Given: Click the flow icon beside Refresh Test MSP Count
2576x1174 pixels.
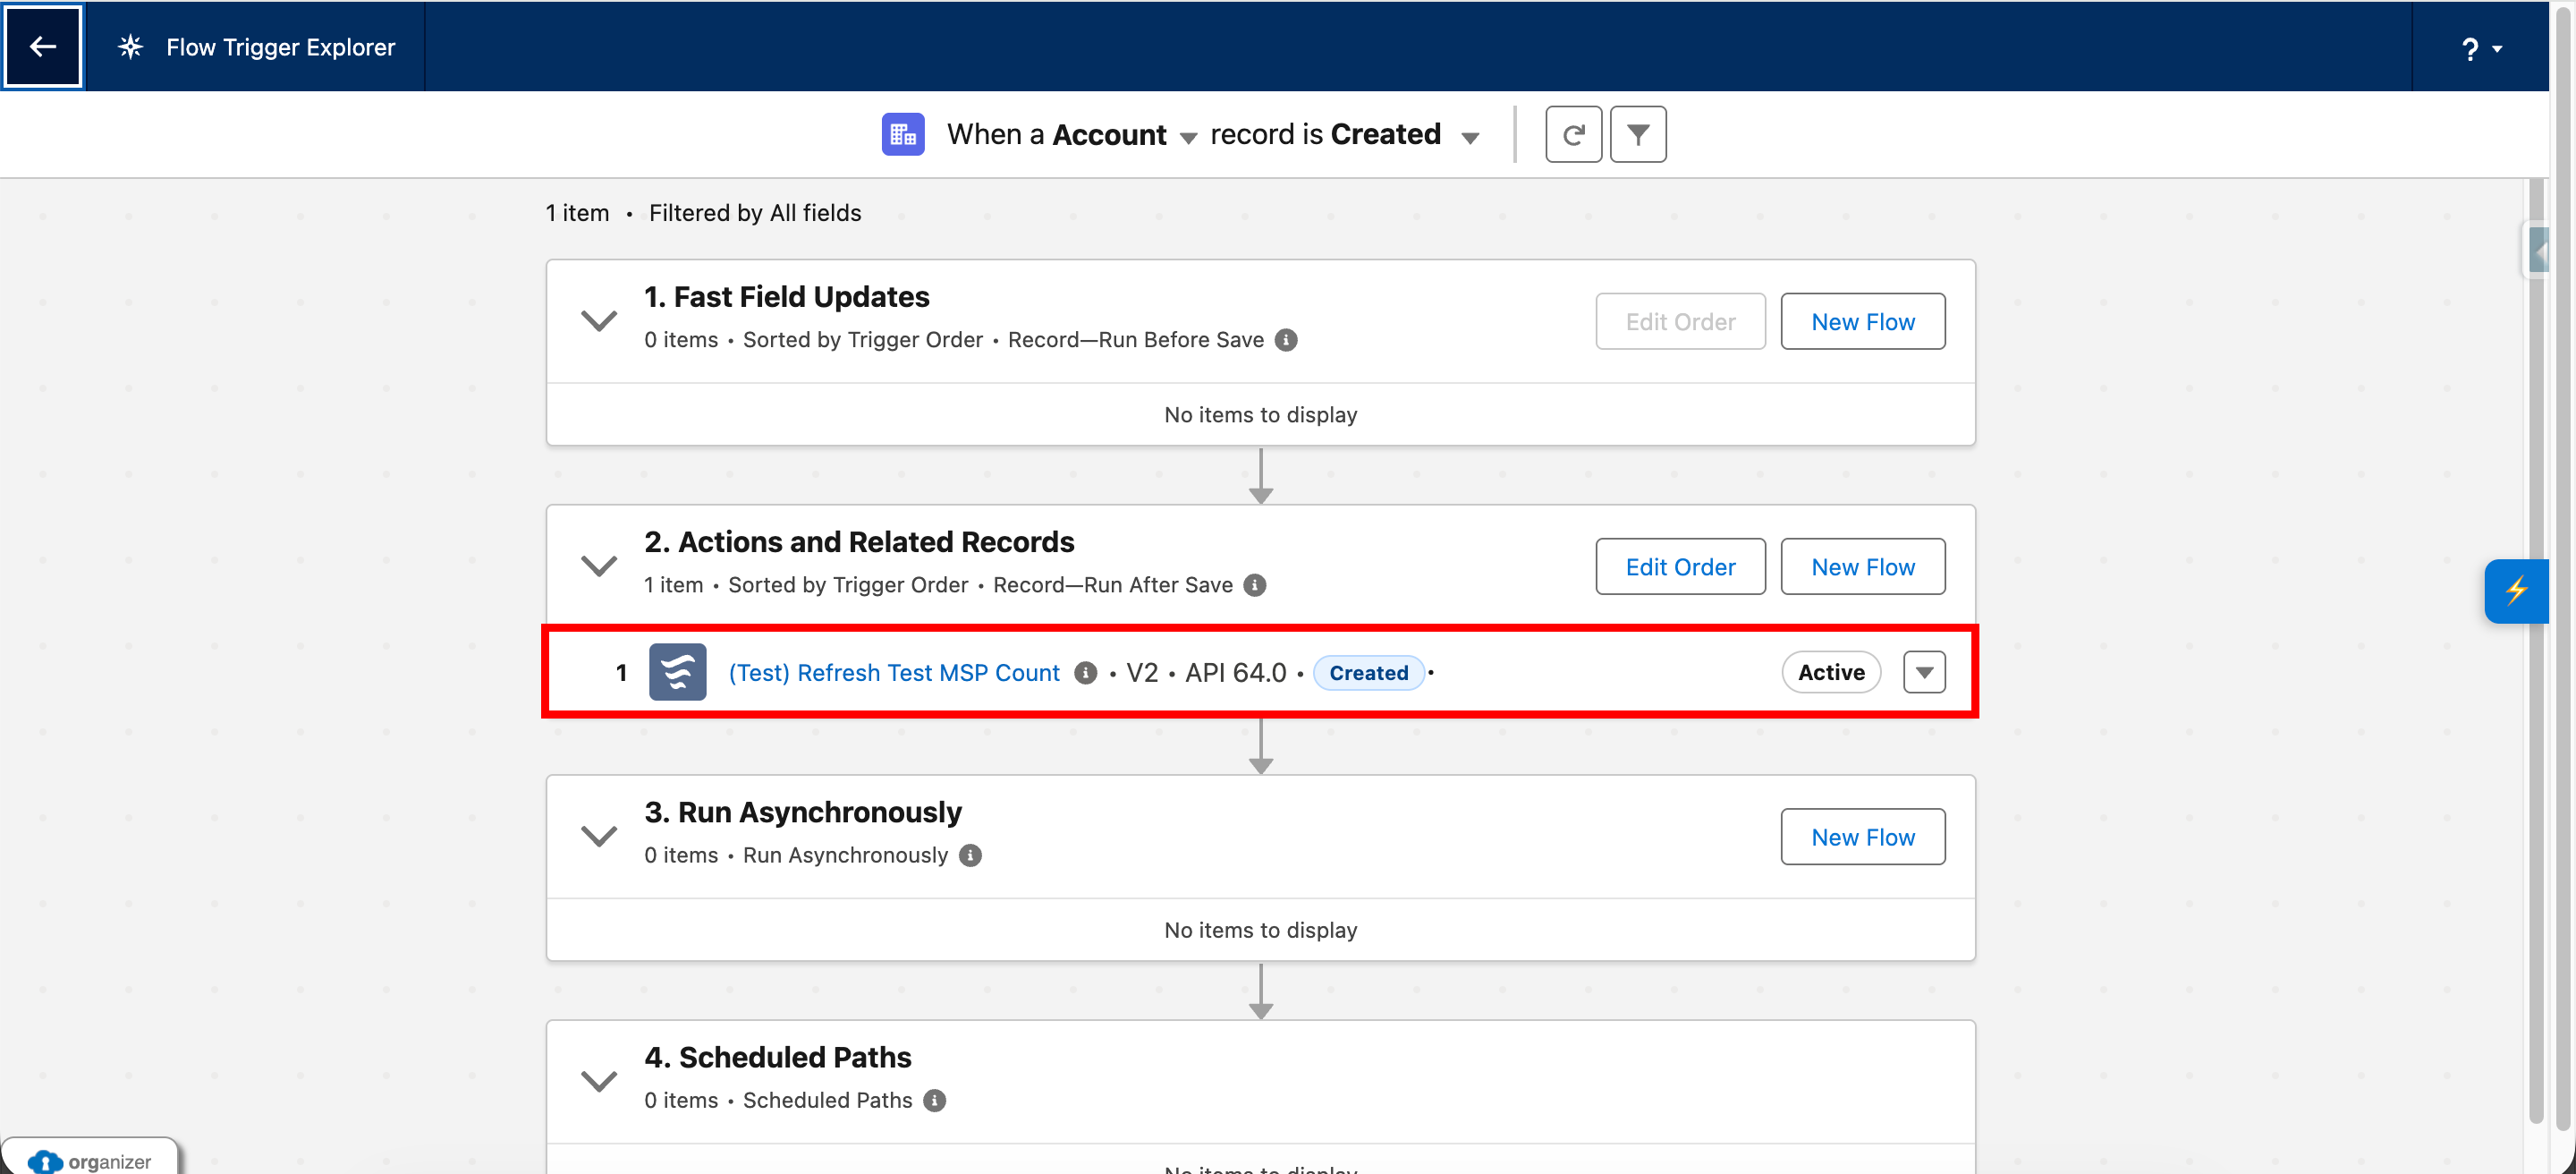Looking at the screenshot, I should 677,671.
